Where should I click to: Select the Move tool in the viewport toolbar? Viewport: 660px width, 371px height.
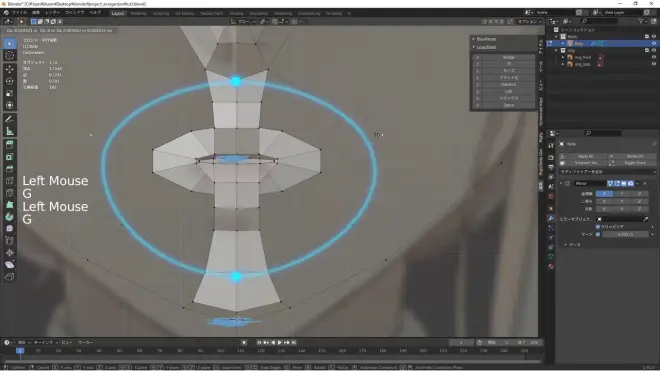10,69
